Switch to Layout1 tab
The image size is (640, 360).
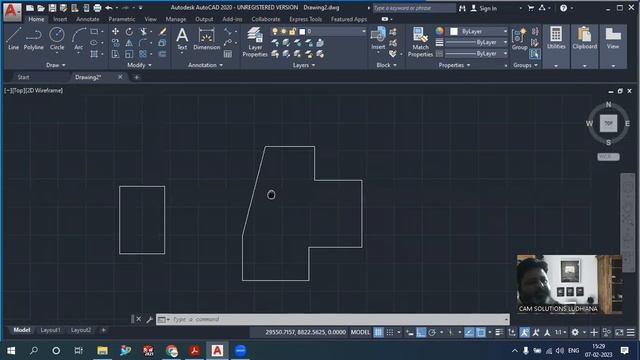click(x=50, y=330)
